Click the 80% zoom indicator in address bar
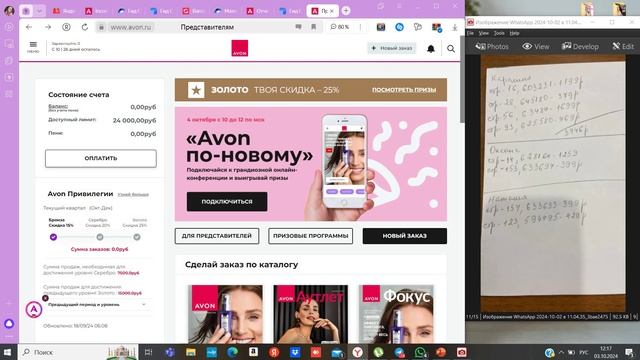640x360 pixels. (x=340, y=27)
